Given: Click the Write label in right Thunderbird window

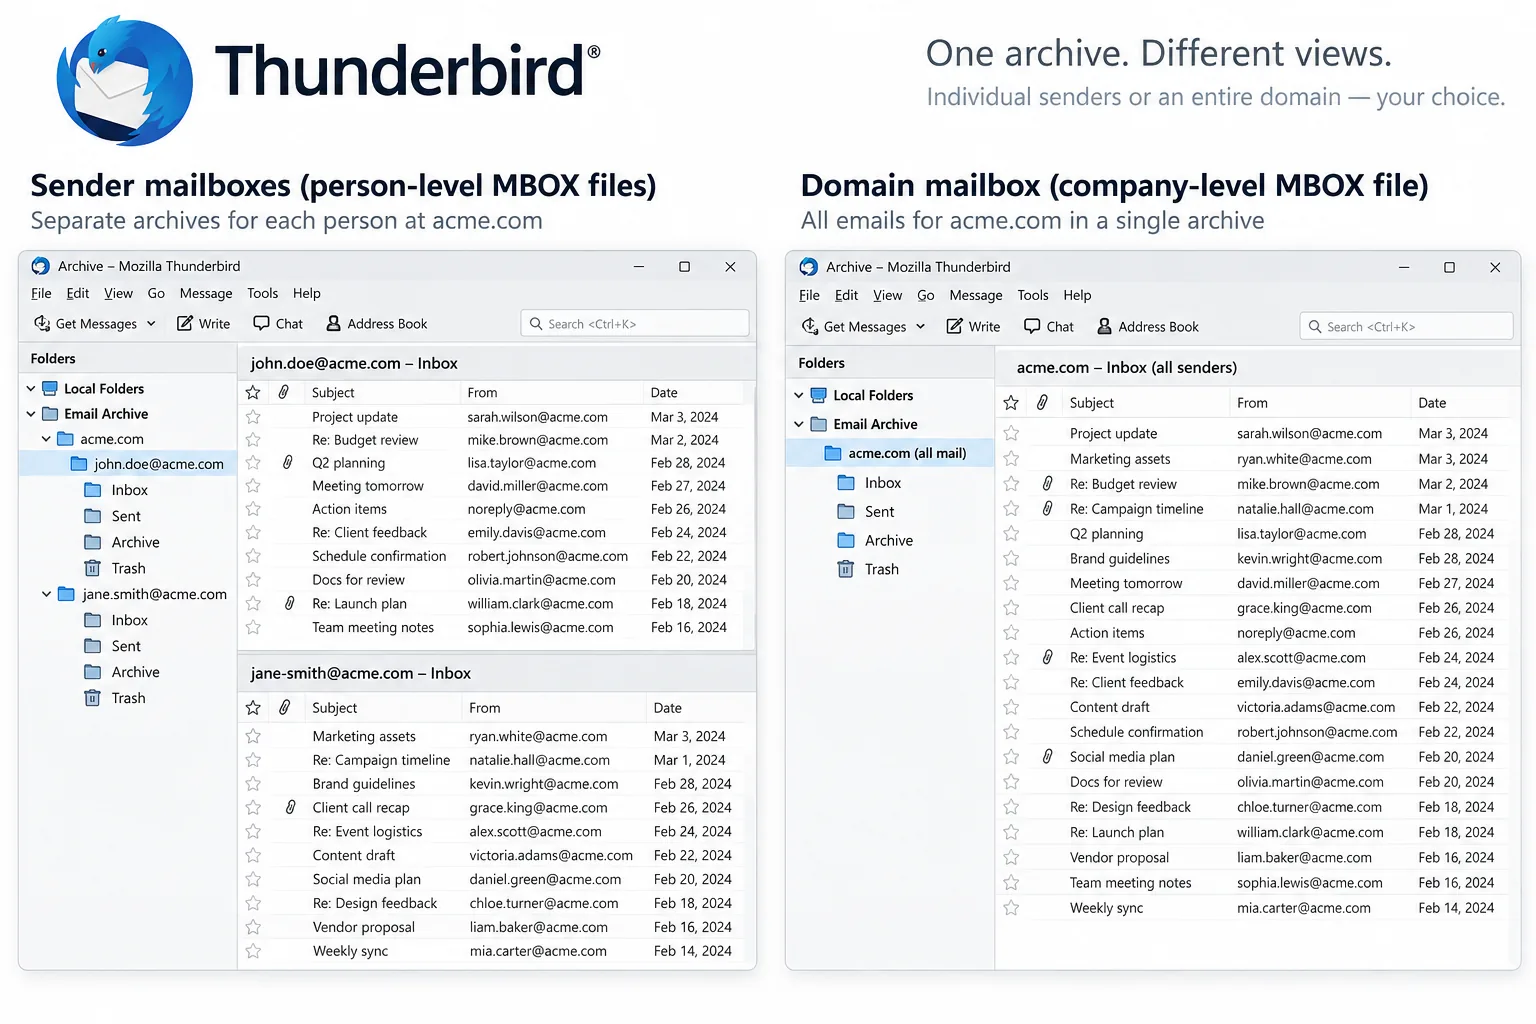Looking at the screenshot, I should (984, 326).
